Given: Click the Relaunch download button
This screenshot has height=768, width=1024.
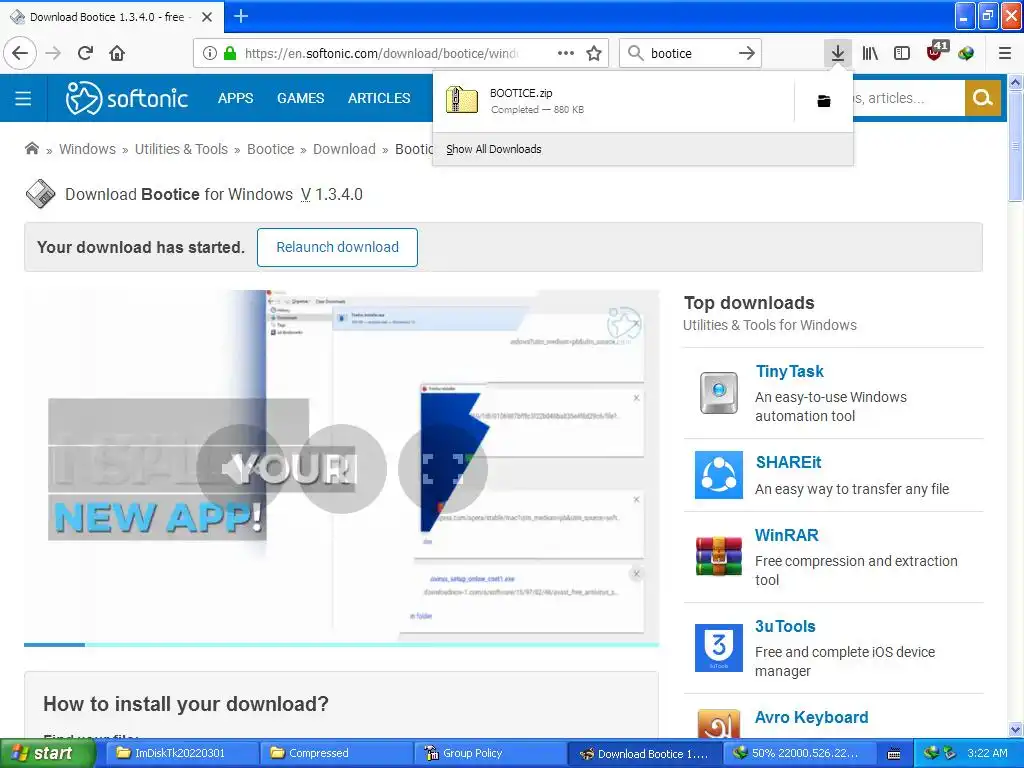Looking at the screenshot, I should pyautogui.click(x=337, y=247).
